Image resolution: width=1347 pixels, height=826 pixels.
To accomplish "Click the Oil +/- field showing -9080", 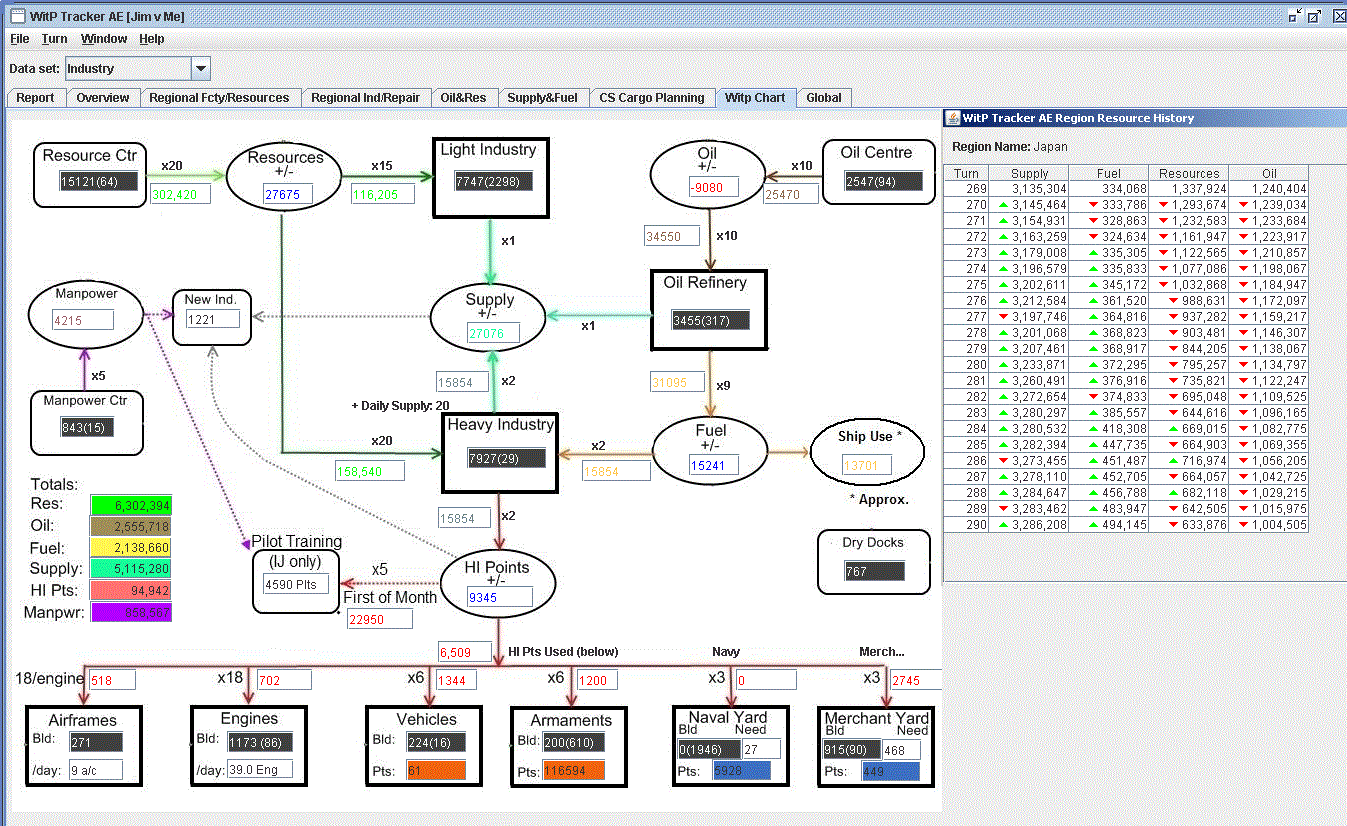I will click(713, 186).
